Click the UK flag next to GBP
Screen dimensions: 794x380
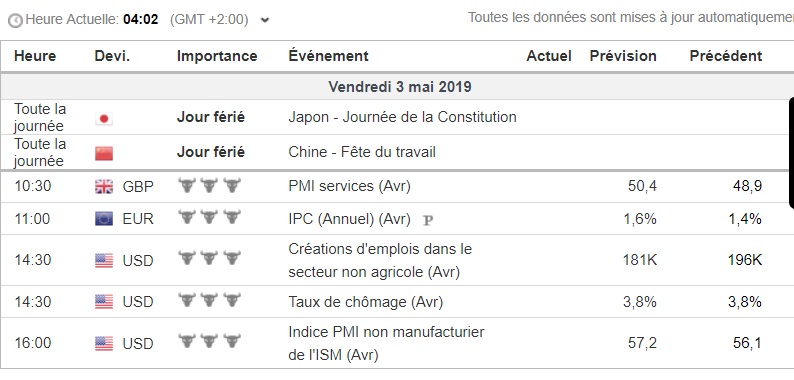coord(104,187)
